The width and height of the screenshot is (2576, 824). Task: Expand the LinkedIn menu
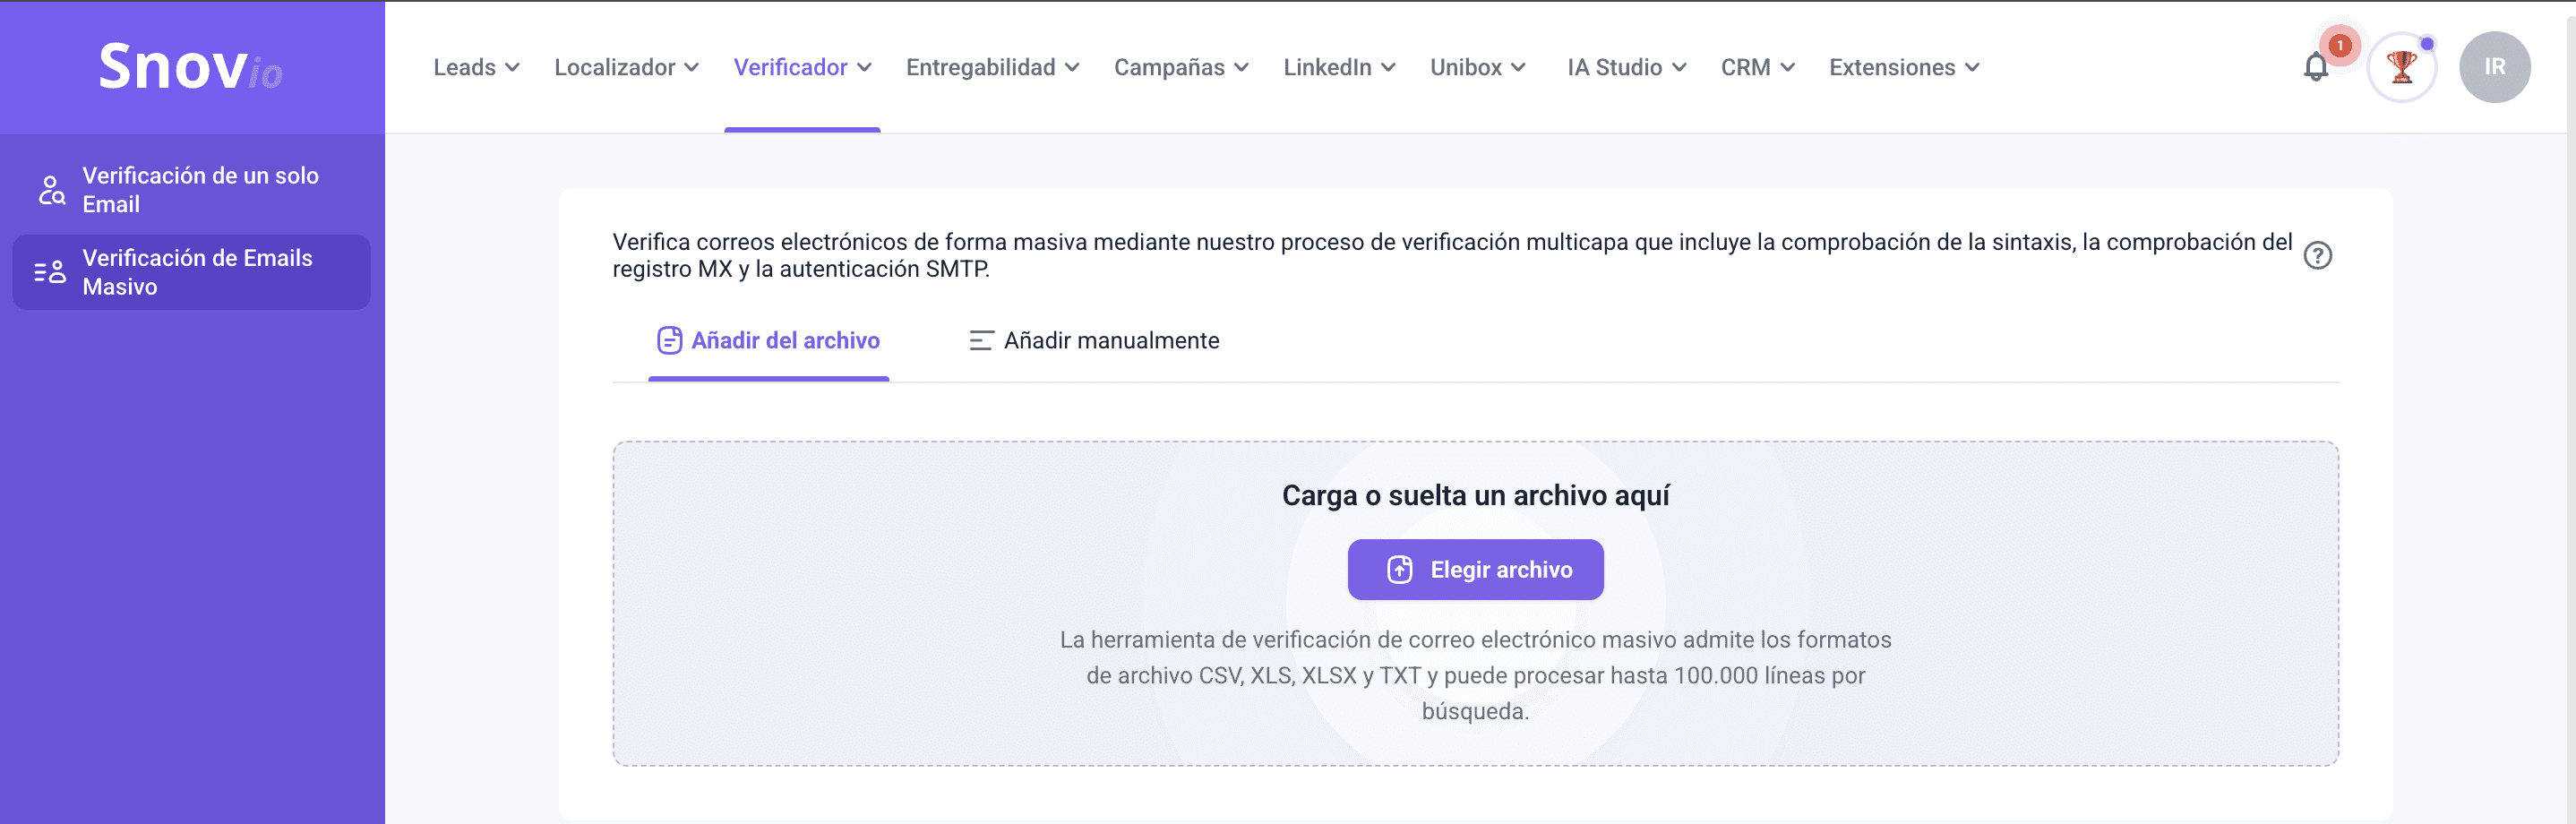coord(1339,68)
